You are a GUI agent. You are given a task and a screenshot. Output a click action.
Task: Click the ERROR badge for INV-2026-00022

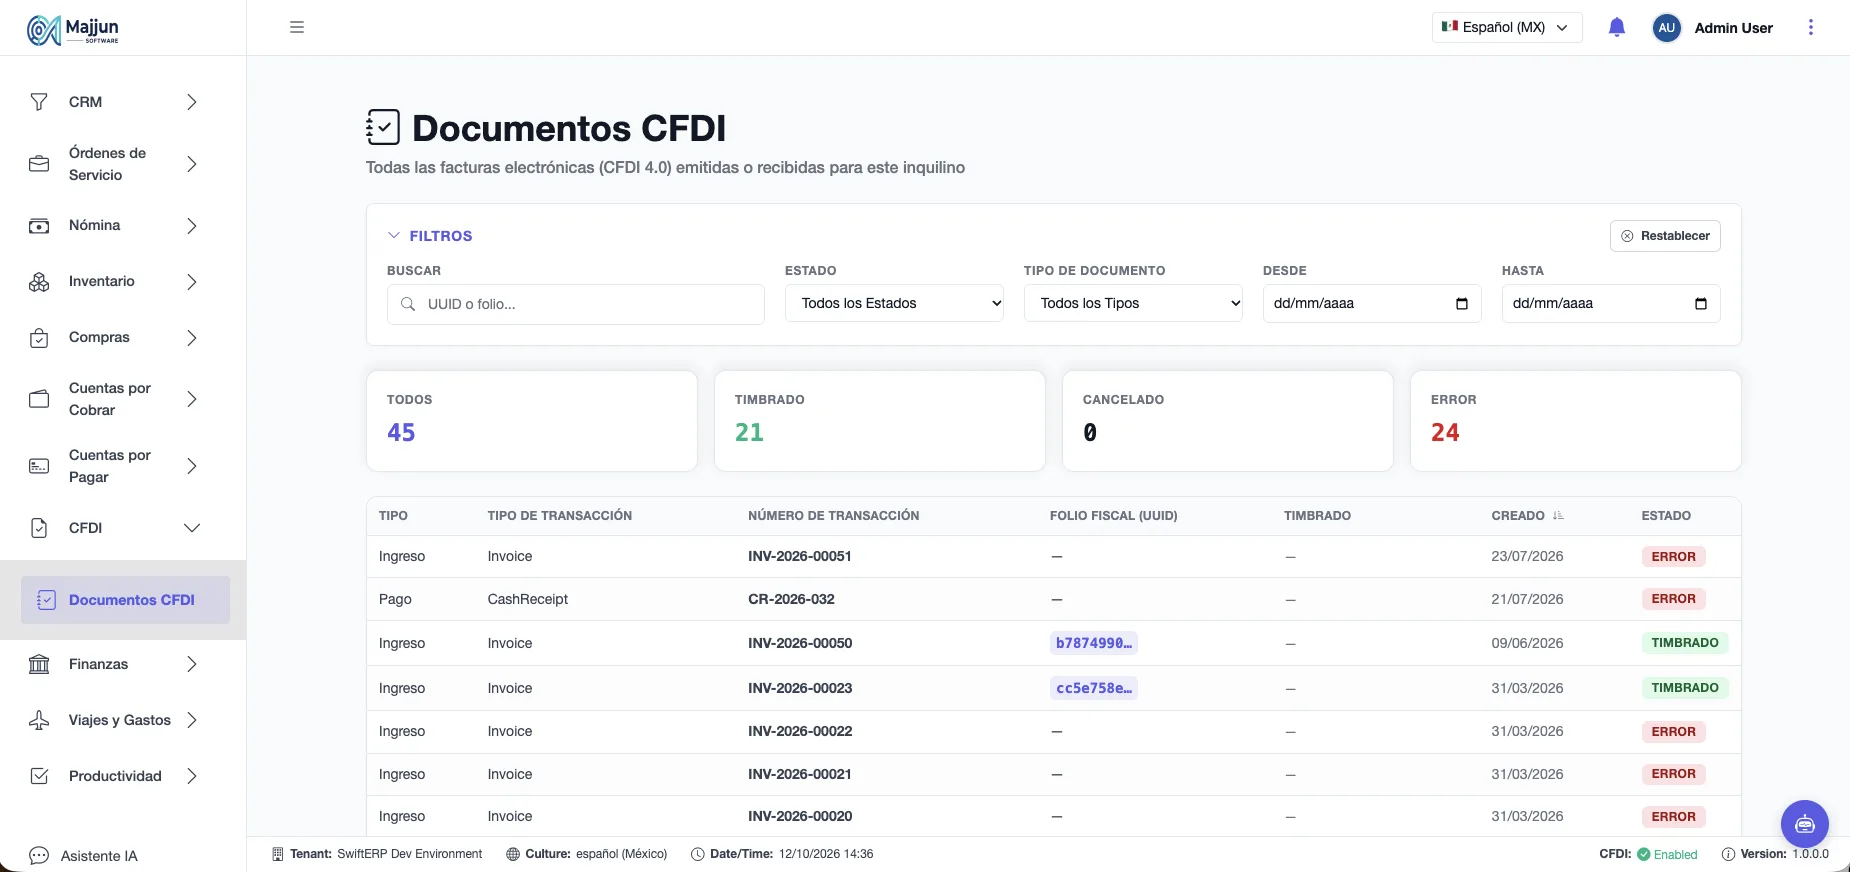[x=1673, y=732]
